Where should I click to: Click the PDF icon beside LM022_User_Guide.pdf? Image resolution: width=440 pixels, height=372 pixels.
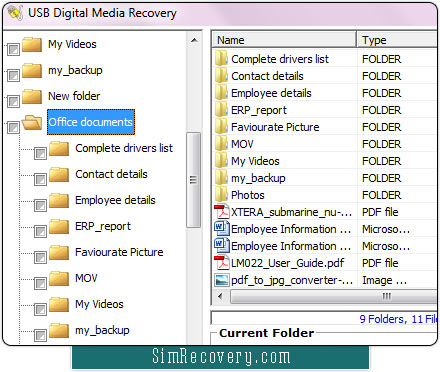pos(222,263)
